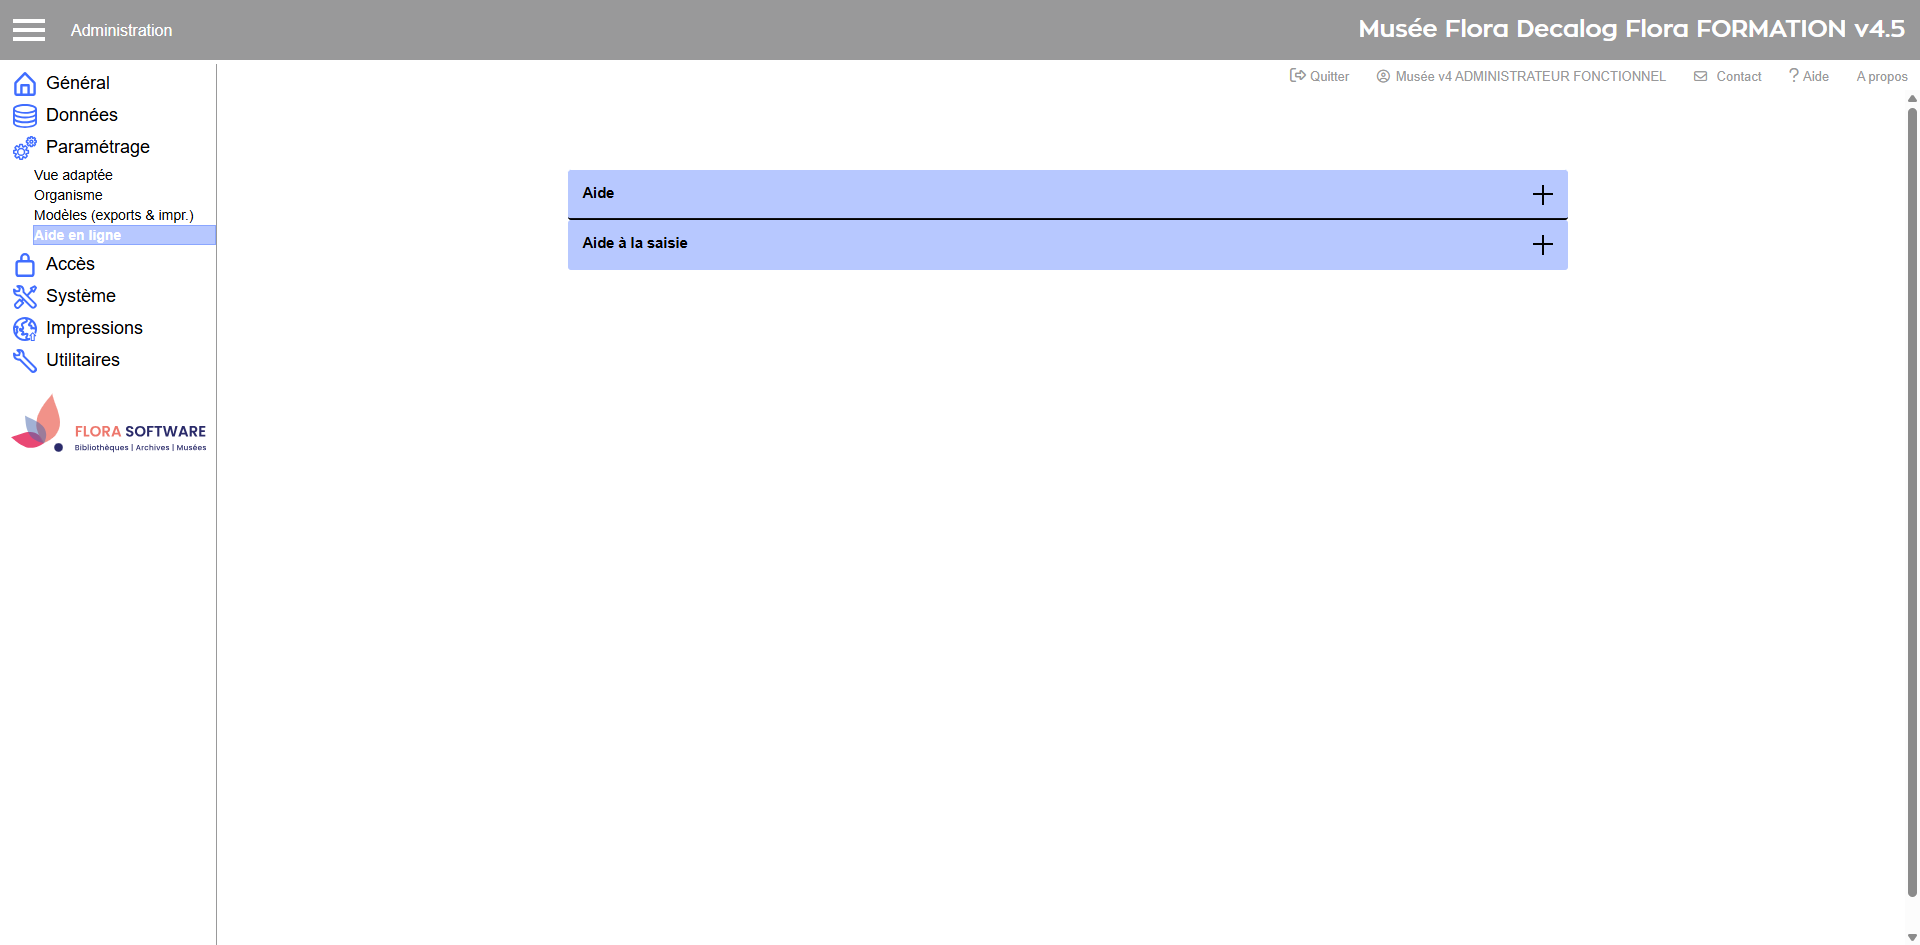
Task: Click the hamburger menu icon
Action: 29,30
